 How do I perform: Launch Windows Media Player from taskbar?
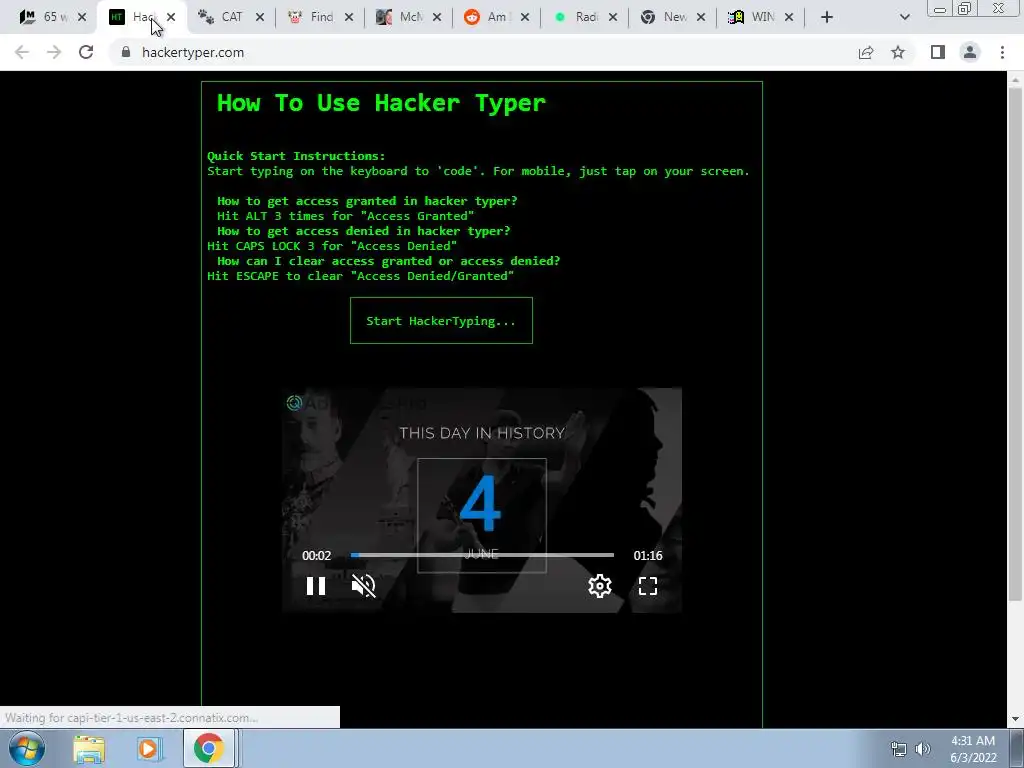[148, 748]
